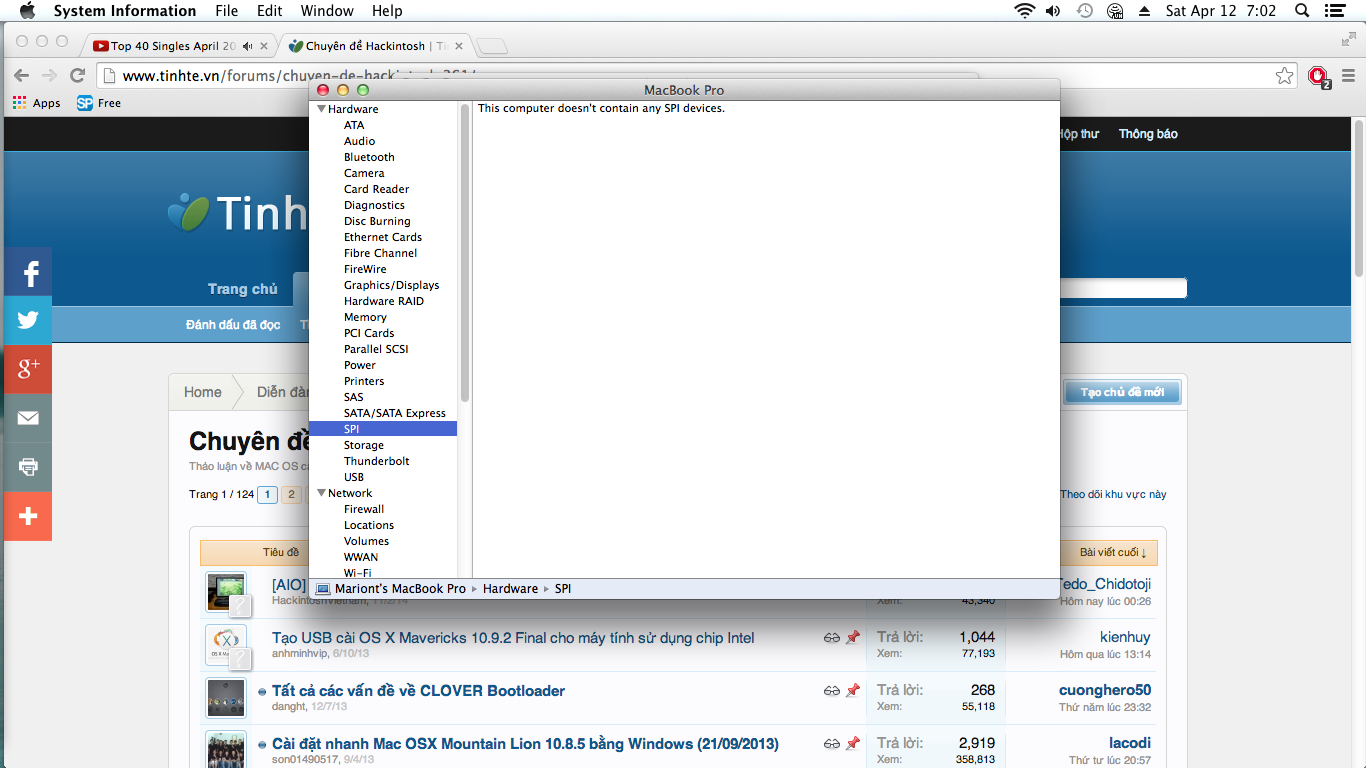Open the File menu
This screenshot has width=1366, height=768.
pyautogui.click(x=227, y=11)
